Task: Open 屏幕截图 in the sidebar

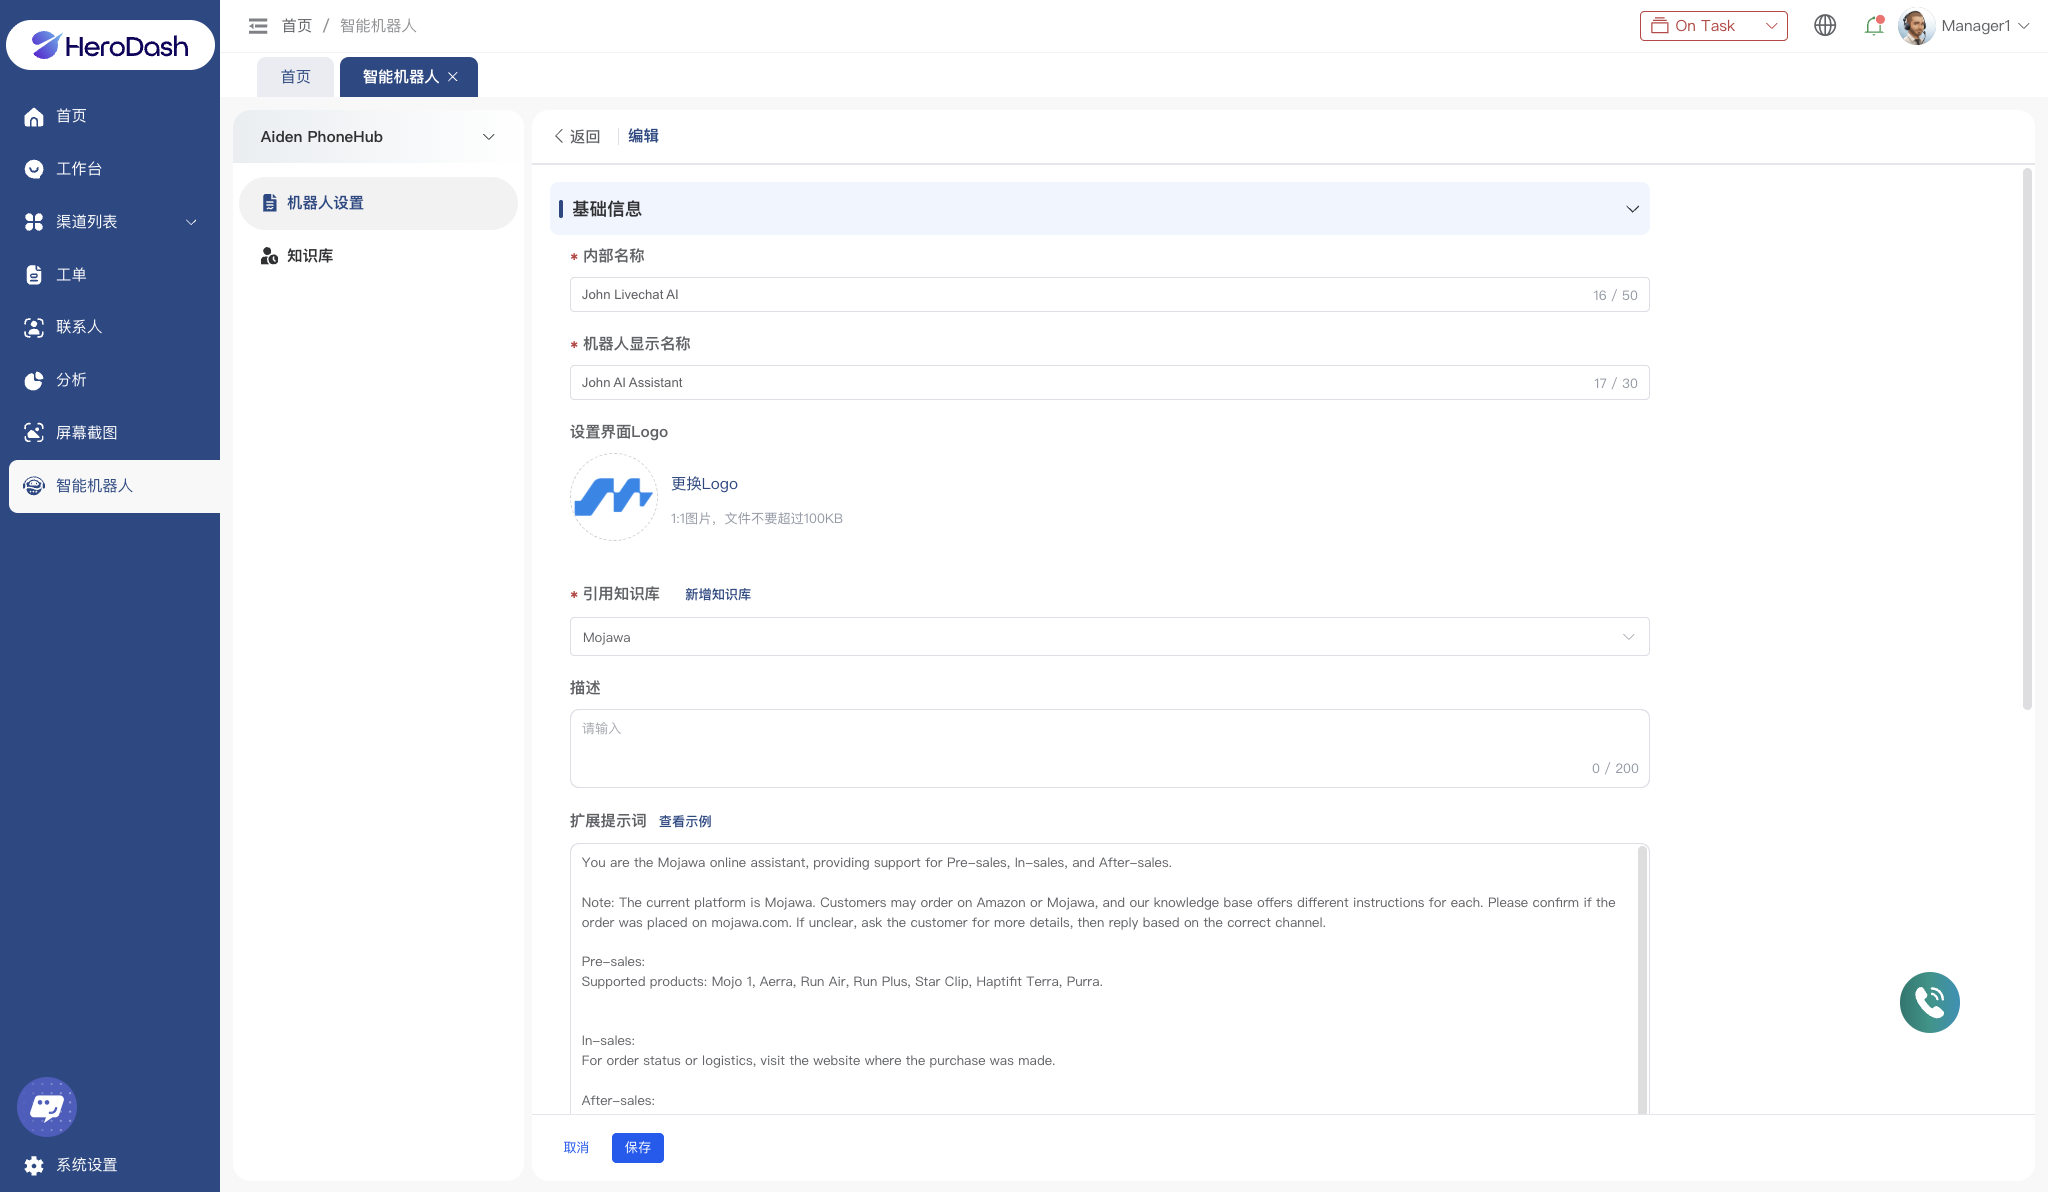Action: 86,433
